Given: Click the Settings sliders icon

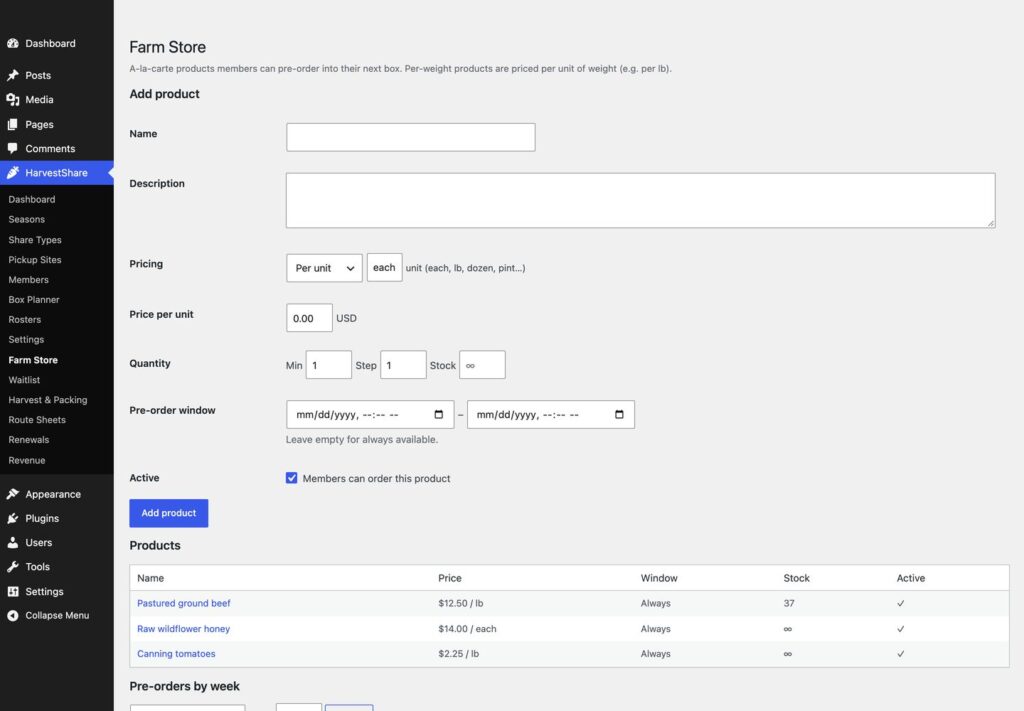Looking at the screenshot, I should coord(12,591).
